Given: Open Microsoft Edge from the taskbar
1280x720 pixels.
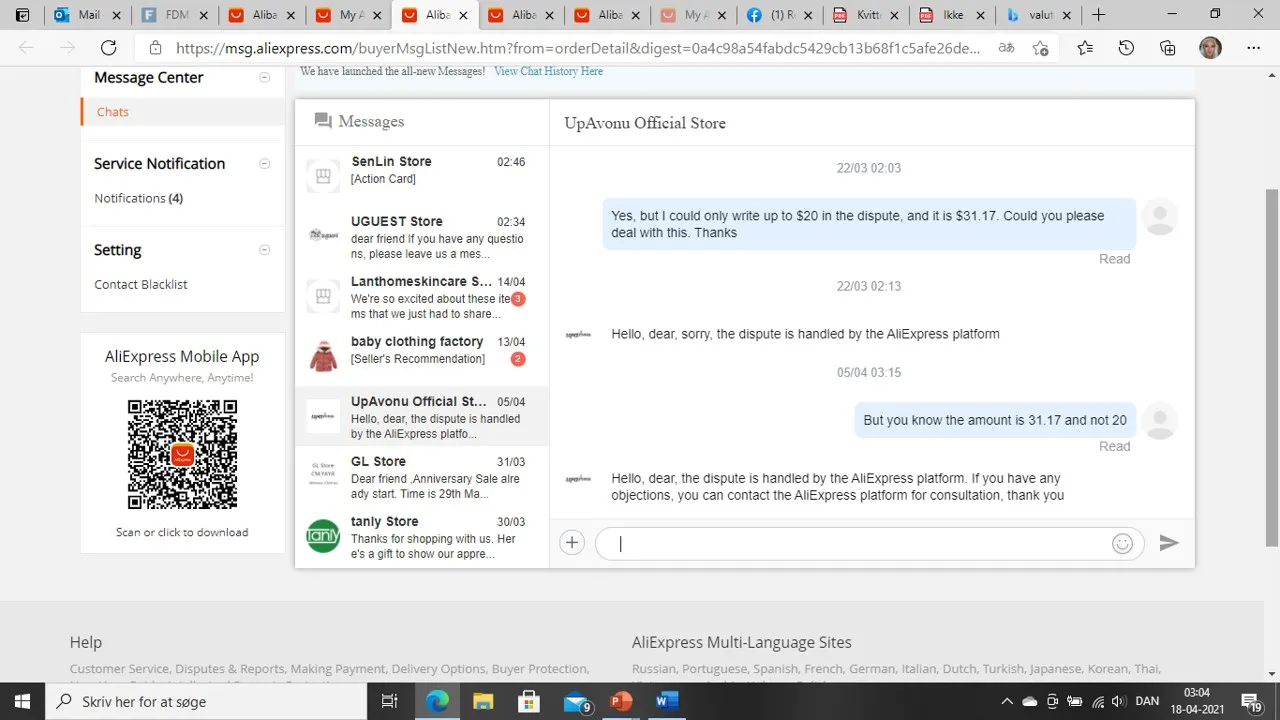Looking at the screenshot, I should (x=437, y=701).
